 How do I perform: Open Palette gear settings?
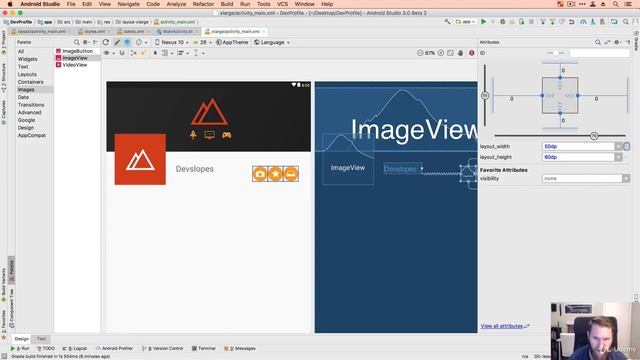pos(85,42)
